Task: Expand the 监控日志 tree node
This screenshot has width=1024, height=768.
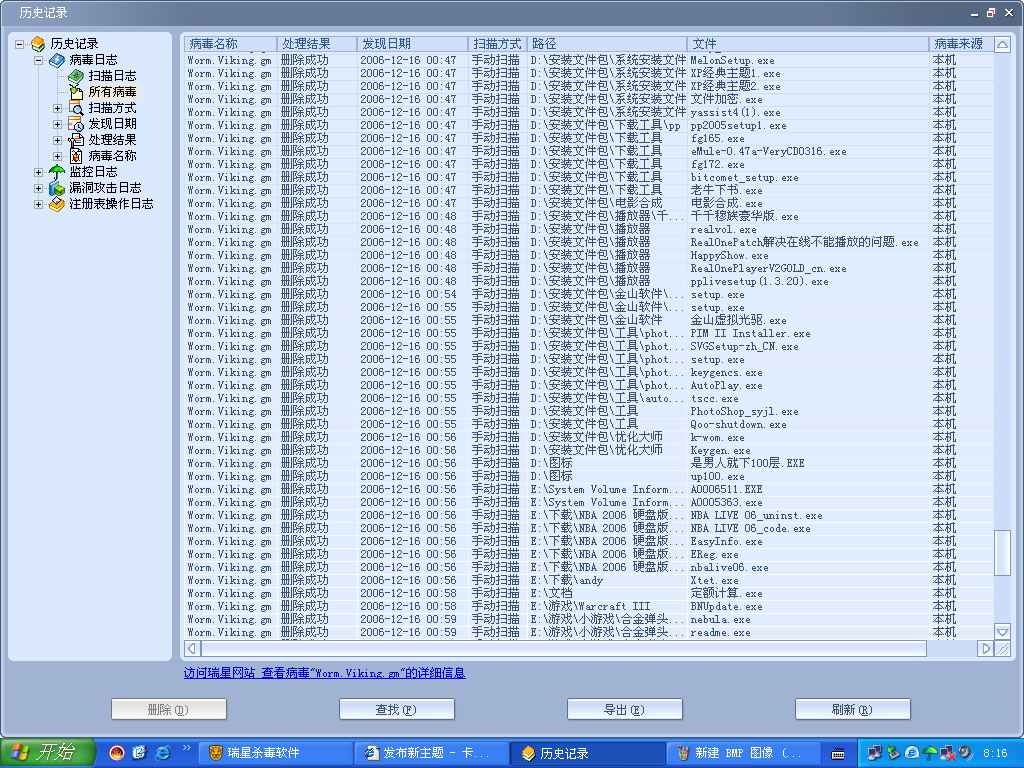Action: coord(39,172)
